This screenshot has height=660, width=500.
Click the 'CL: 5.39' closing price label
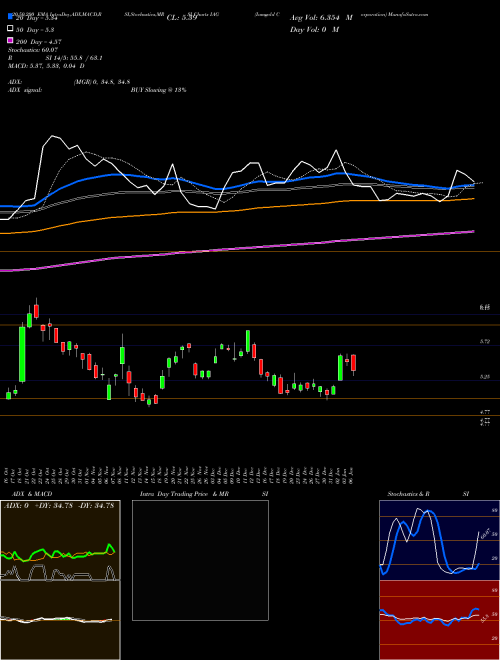pyautogui.click(x=182, y=18)
